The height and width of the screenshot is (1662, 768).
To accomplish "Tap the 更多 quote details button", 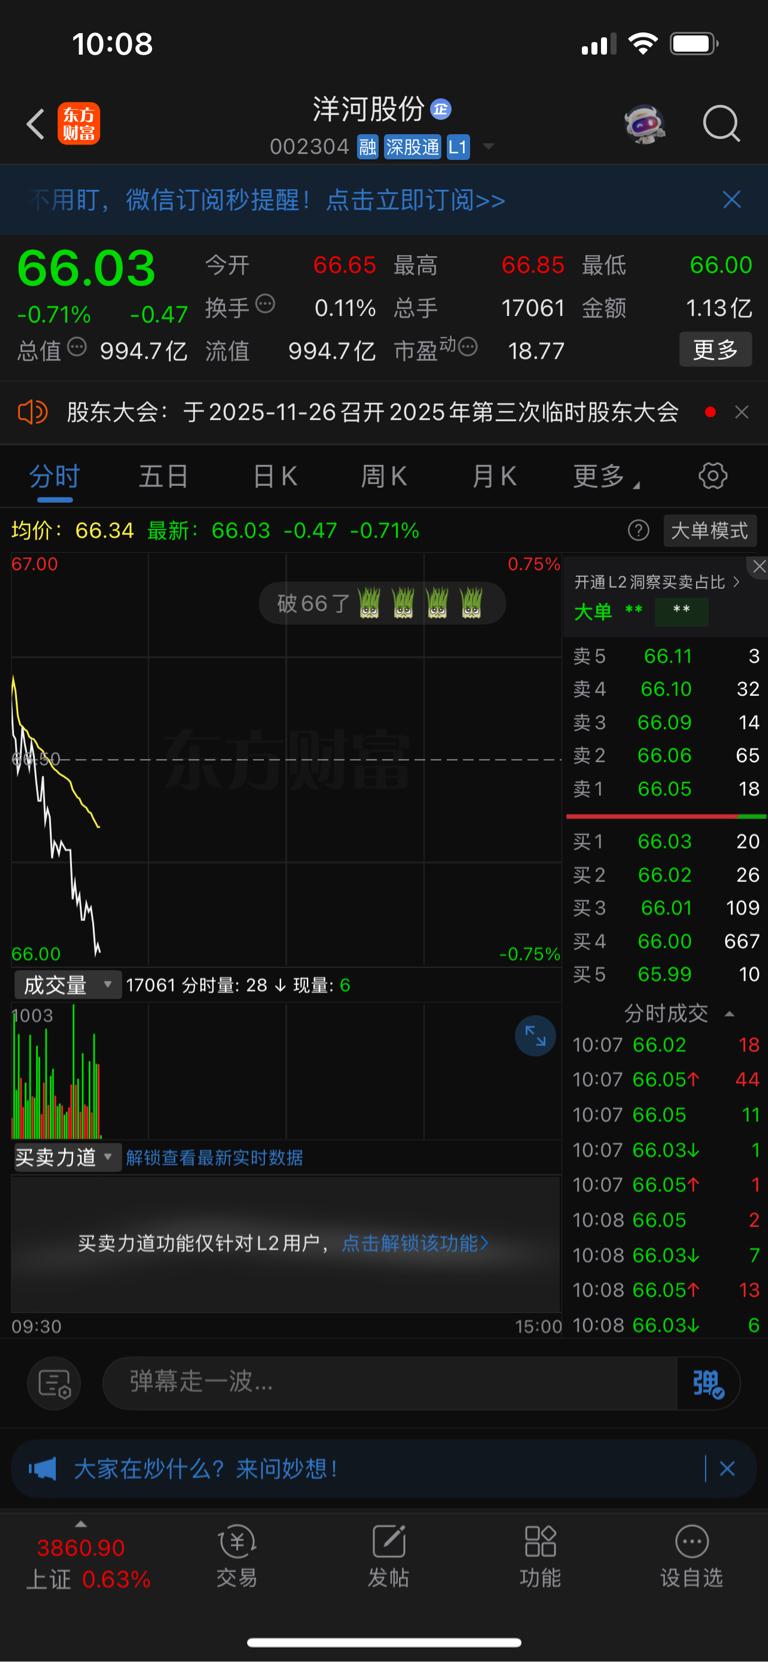I will click(715, 350).
